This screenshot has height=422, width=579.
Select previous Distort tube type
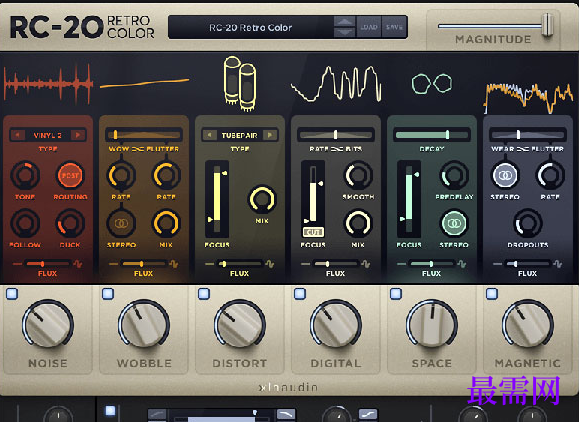pos(210,135)
